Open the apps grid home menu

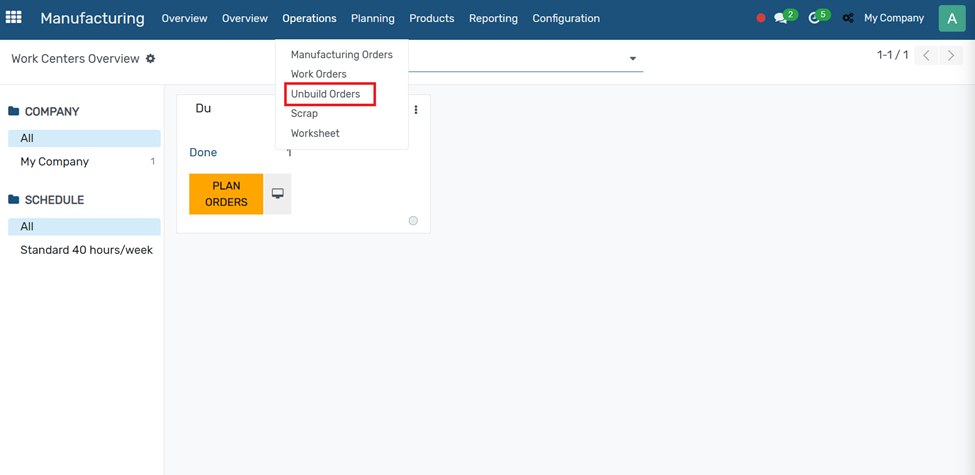(x=14, y=18)
